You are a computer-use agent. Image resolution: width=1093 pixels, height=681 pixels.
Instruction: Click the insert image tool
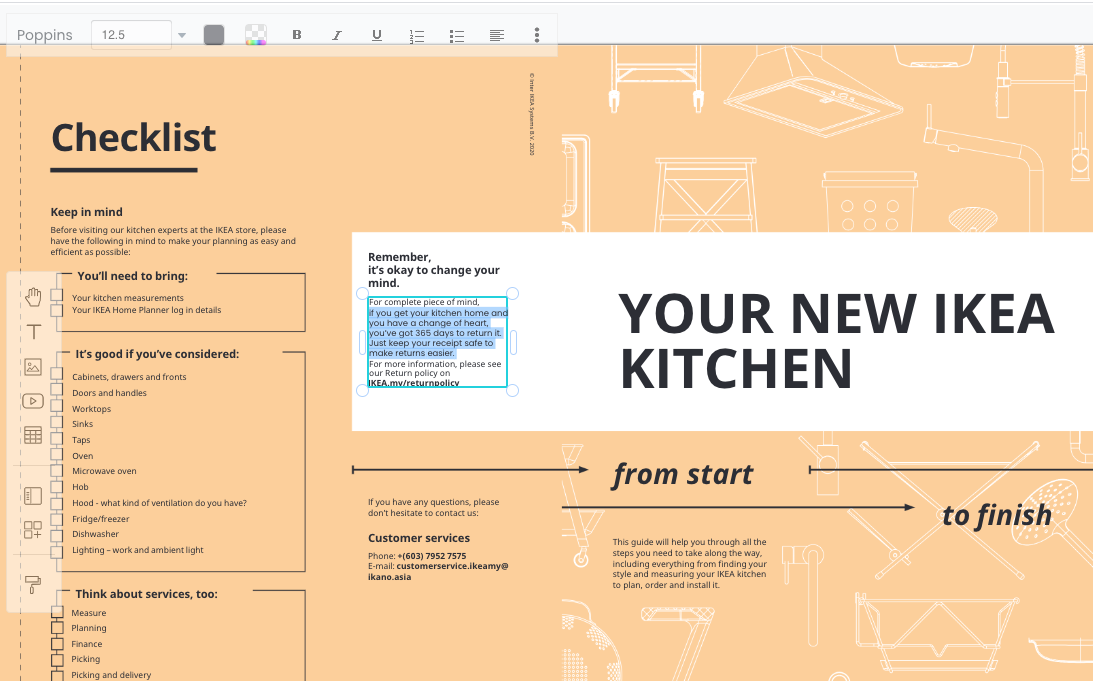point(33,367)
